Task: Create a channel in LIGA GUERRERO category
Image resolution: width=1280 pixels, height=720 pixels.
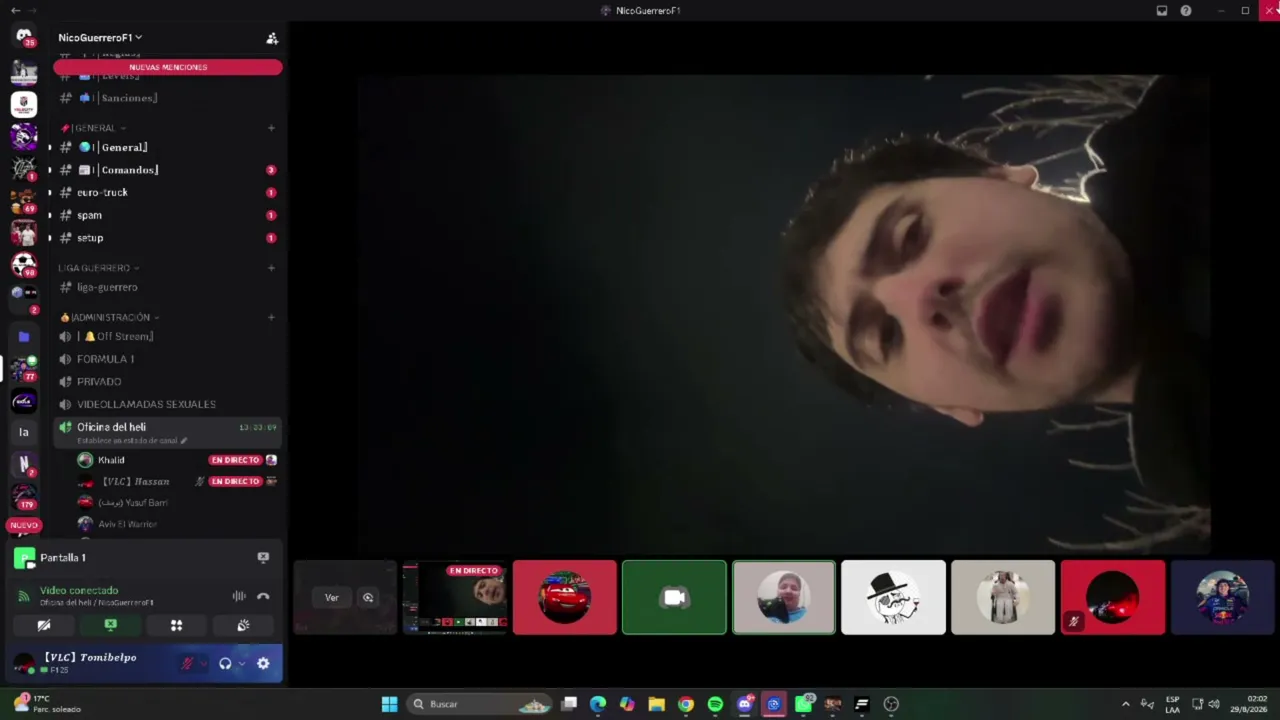Action: tap(271, 268)
